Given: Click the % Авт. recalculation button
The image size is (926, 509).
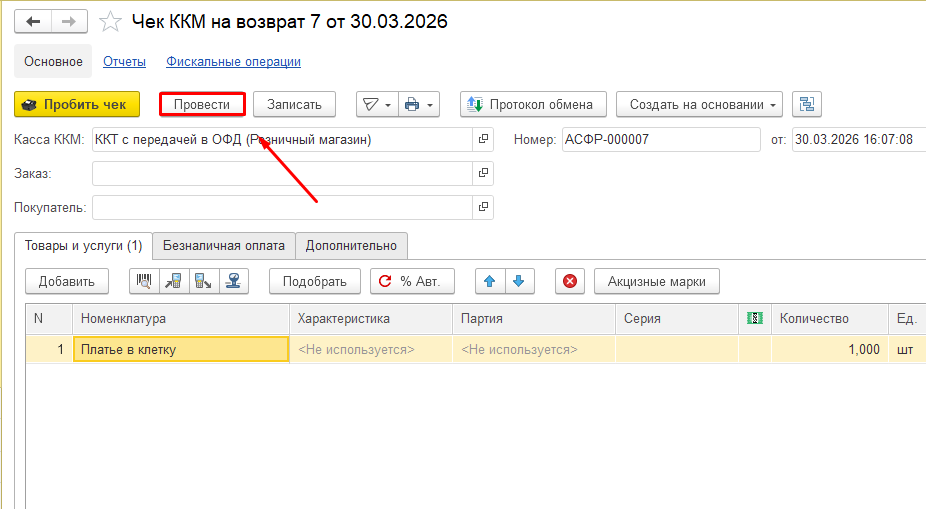Looking at the screenshot, I should pyautogui.click(x=412, y=282).
